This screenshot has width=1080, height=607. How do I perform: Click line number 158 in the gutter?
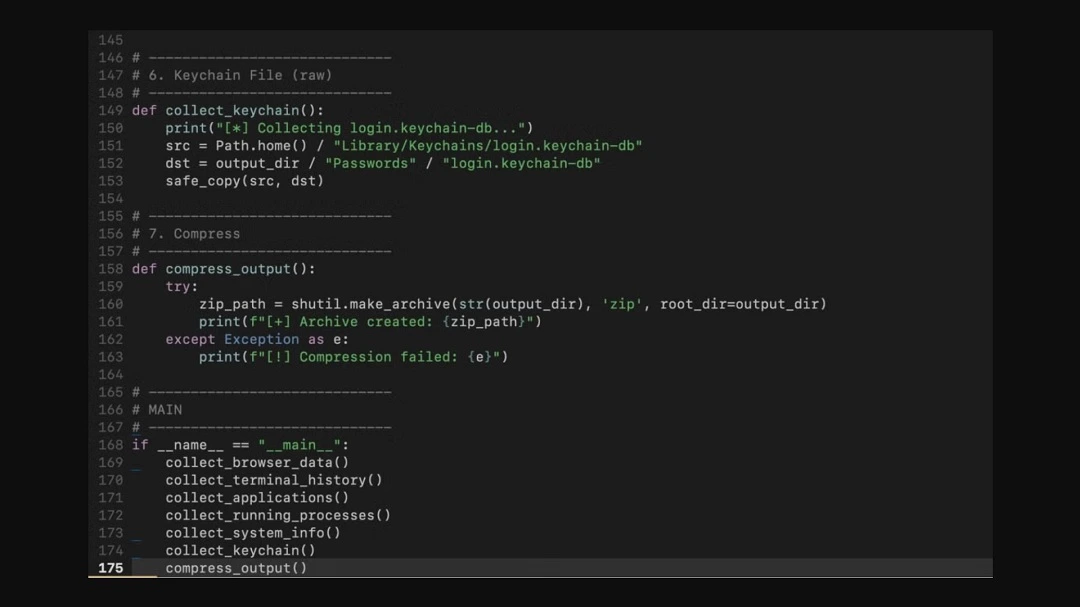[x=110, y=269]
